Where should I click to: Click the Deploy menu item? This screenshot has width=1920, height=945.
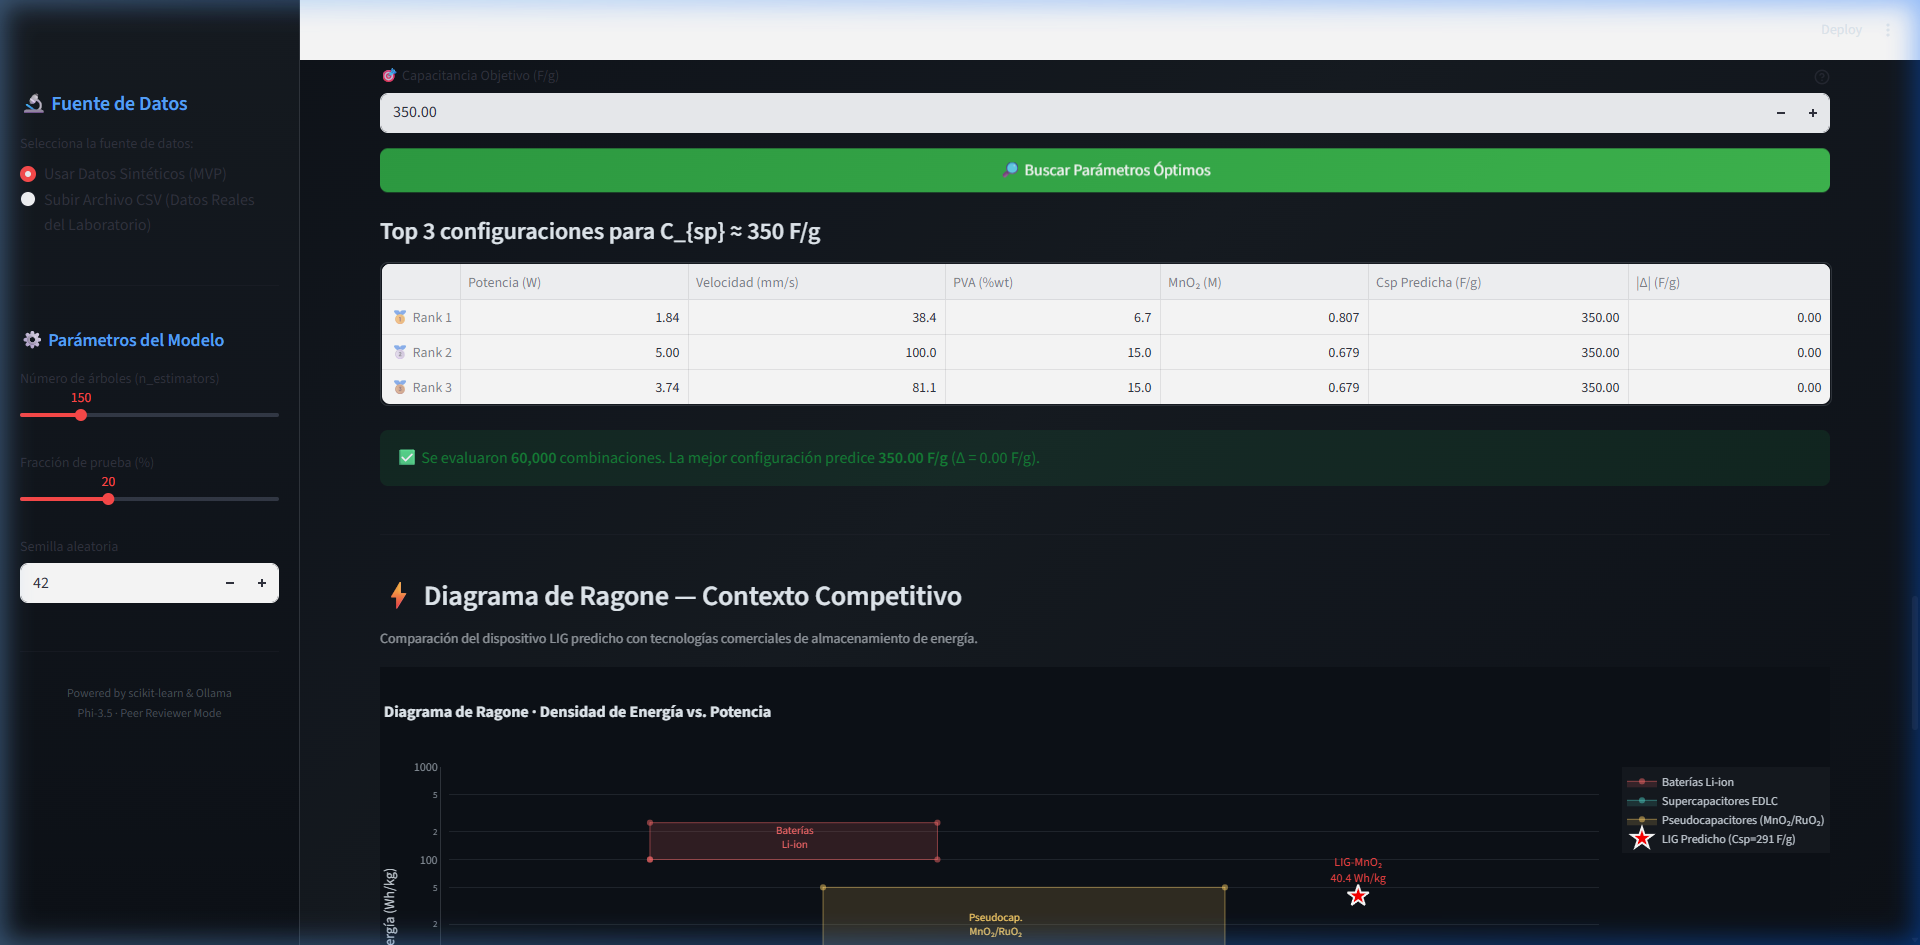(1841, 29)
